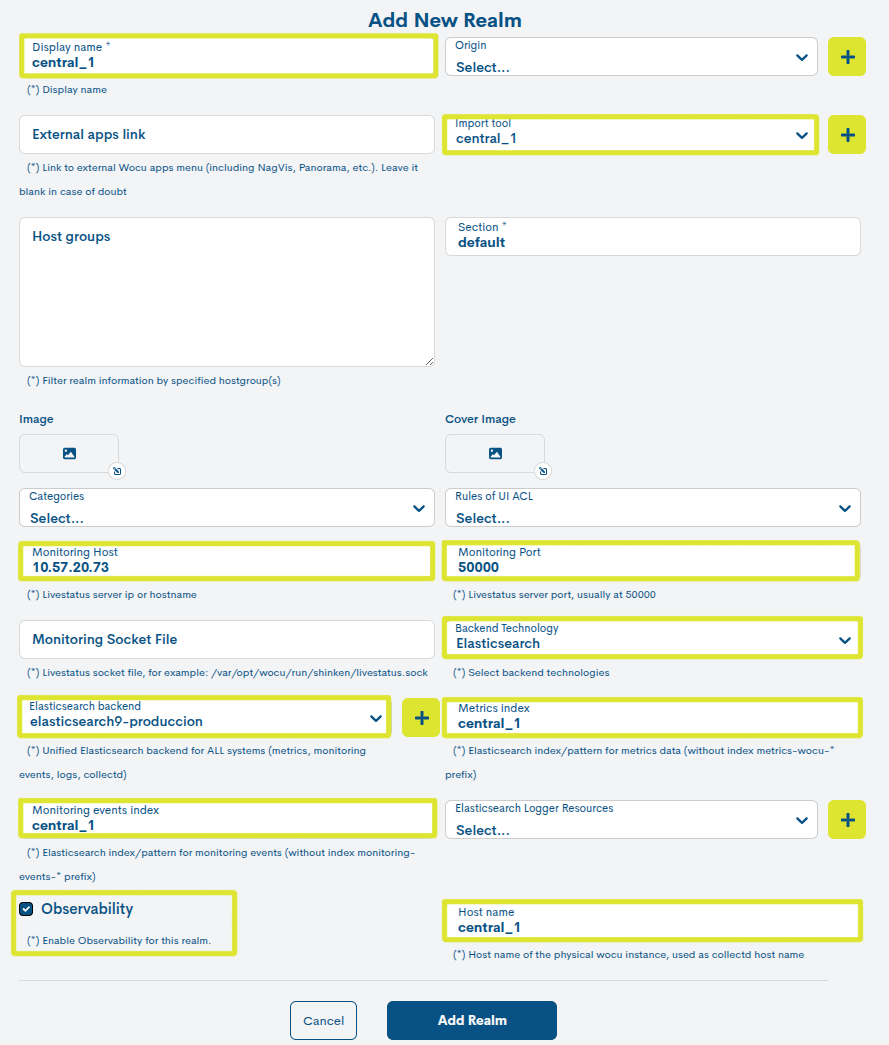Click the reset icon under Cover Image

[x=543, y=471]
